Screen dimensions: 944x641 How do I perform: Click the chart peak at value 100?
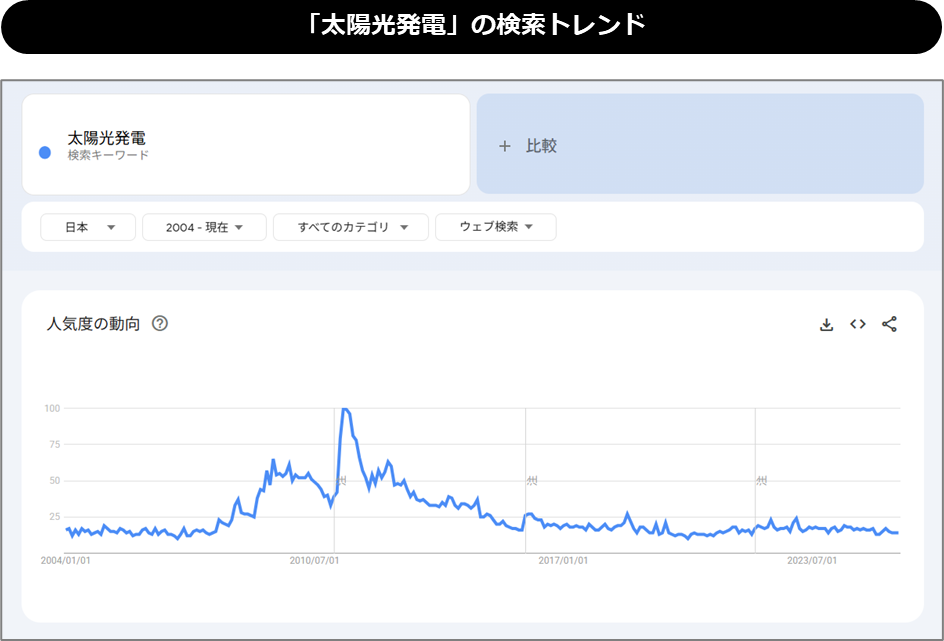(345, 409)
